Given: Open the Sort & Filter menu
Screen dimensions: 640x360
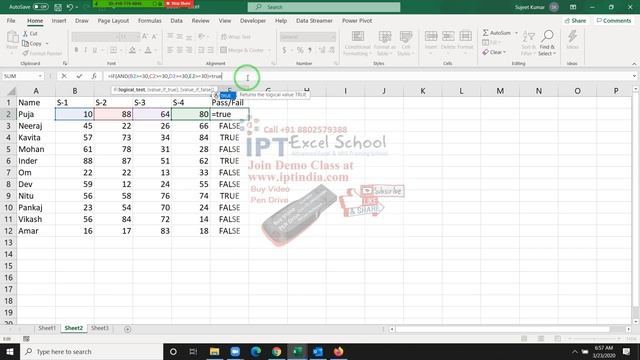Looking at the screenshot, I should tap(528, 43).
